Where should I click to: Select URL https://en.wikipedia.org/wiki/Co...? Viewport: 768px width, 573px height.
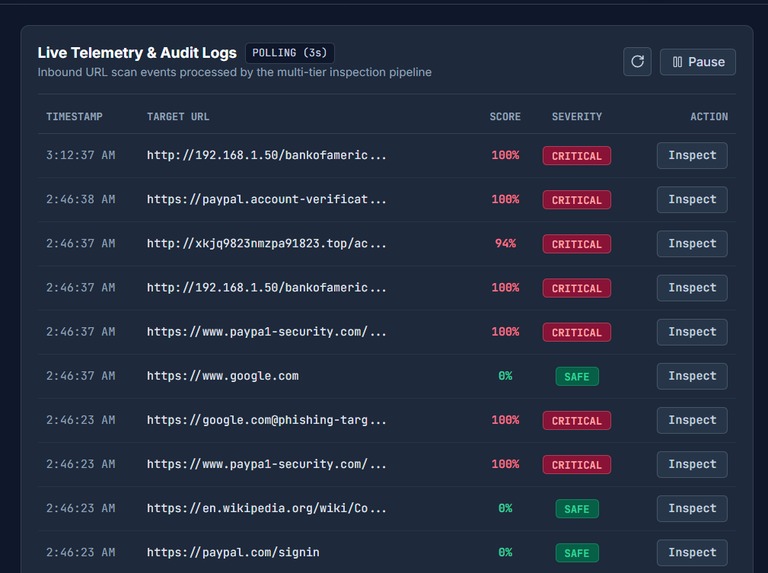click(266, 508)
